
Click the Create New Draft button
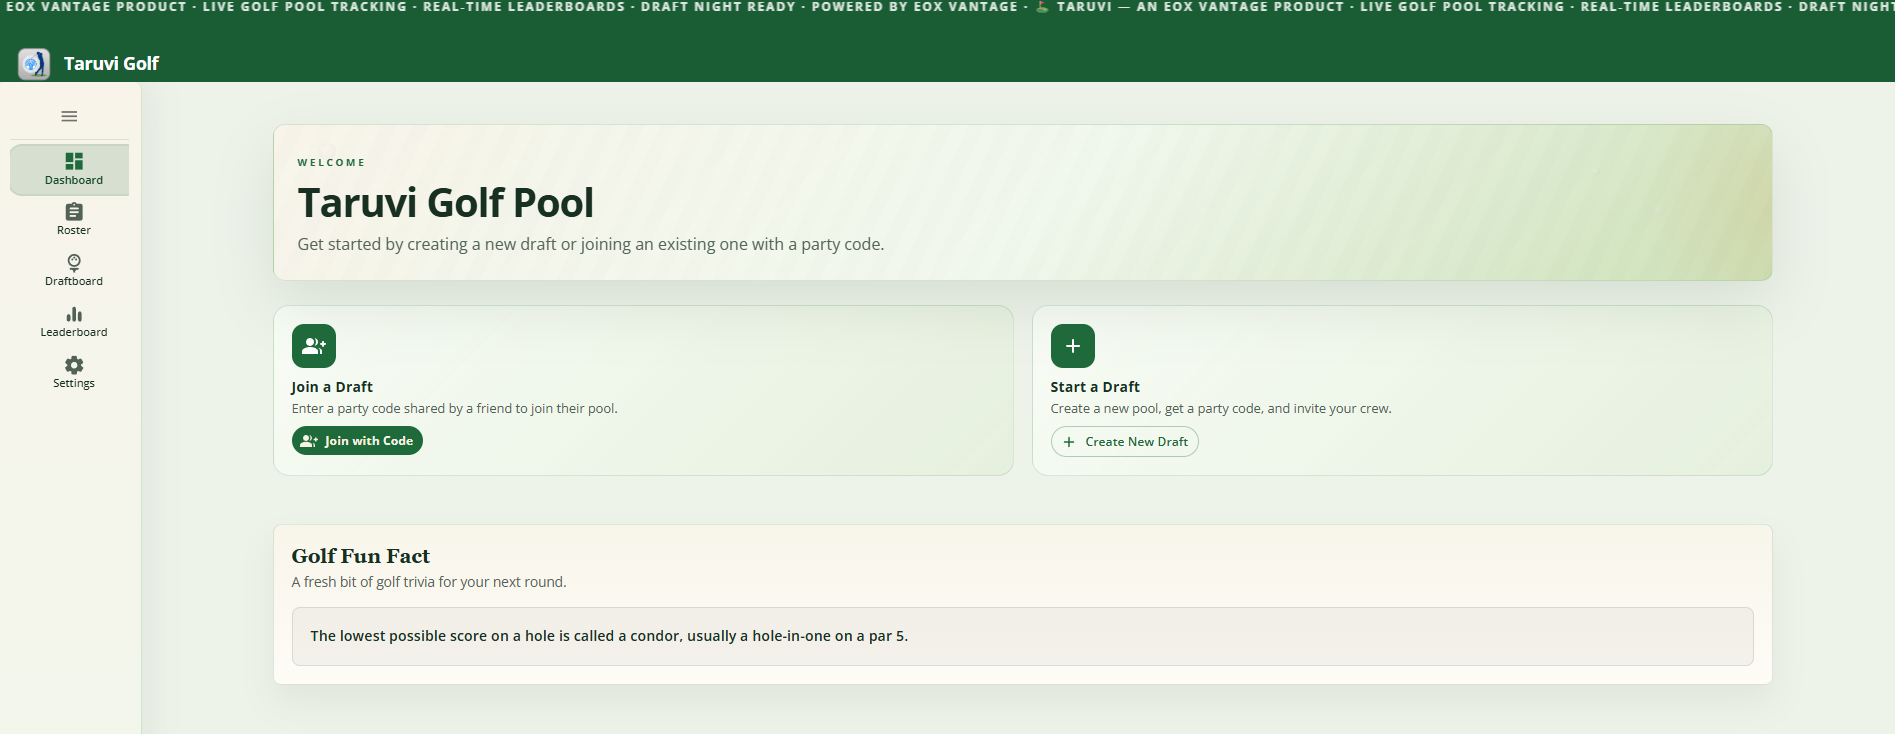click(1124, 442)
